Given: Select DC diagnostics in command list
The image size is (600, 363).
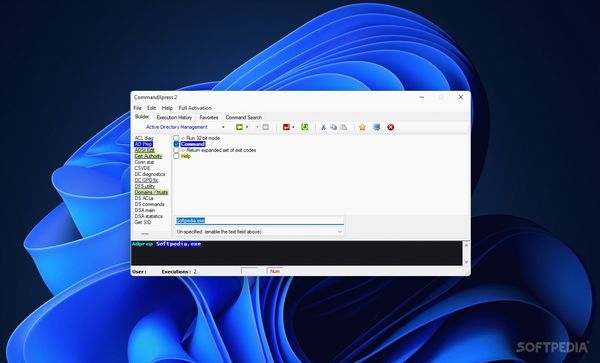Looking at the screenshot, I should click(150, 174).
